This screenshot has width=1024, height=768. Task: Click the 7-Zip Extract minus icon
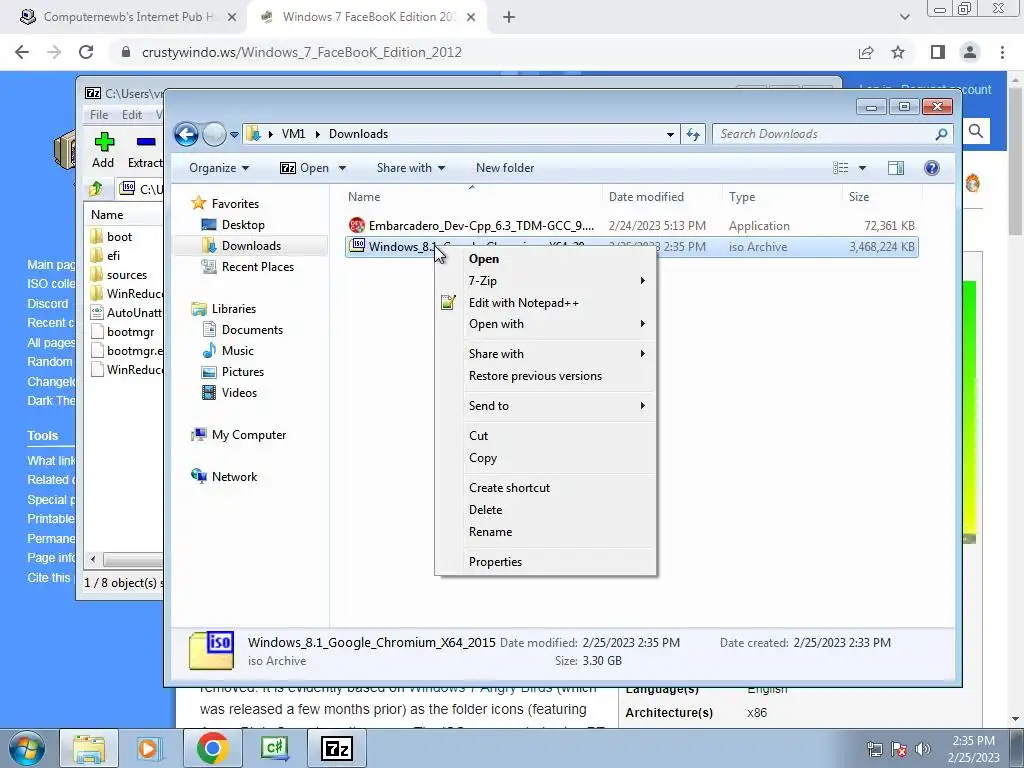tap(146, 142)
